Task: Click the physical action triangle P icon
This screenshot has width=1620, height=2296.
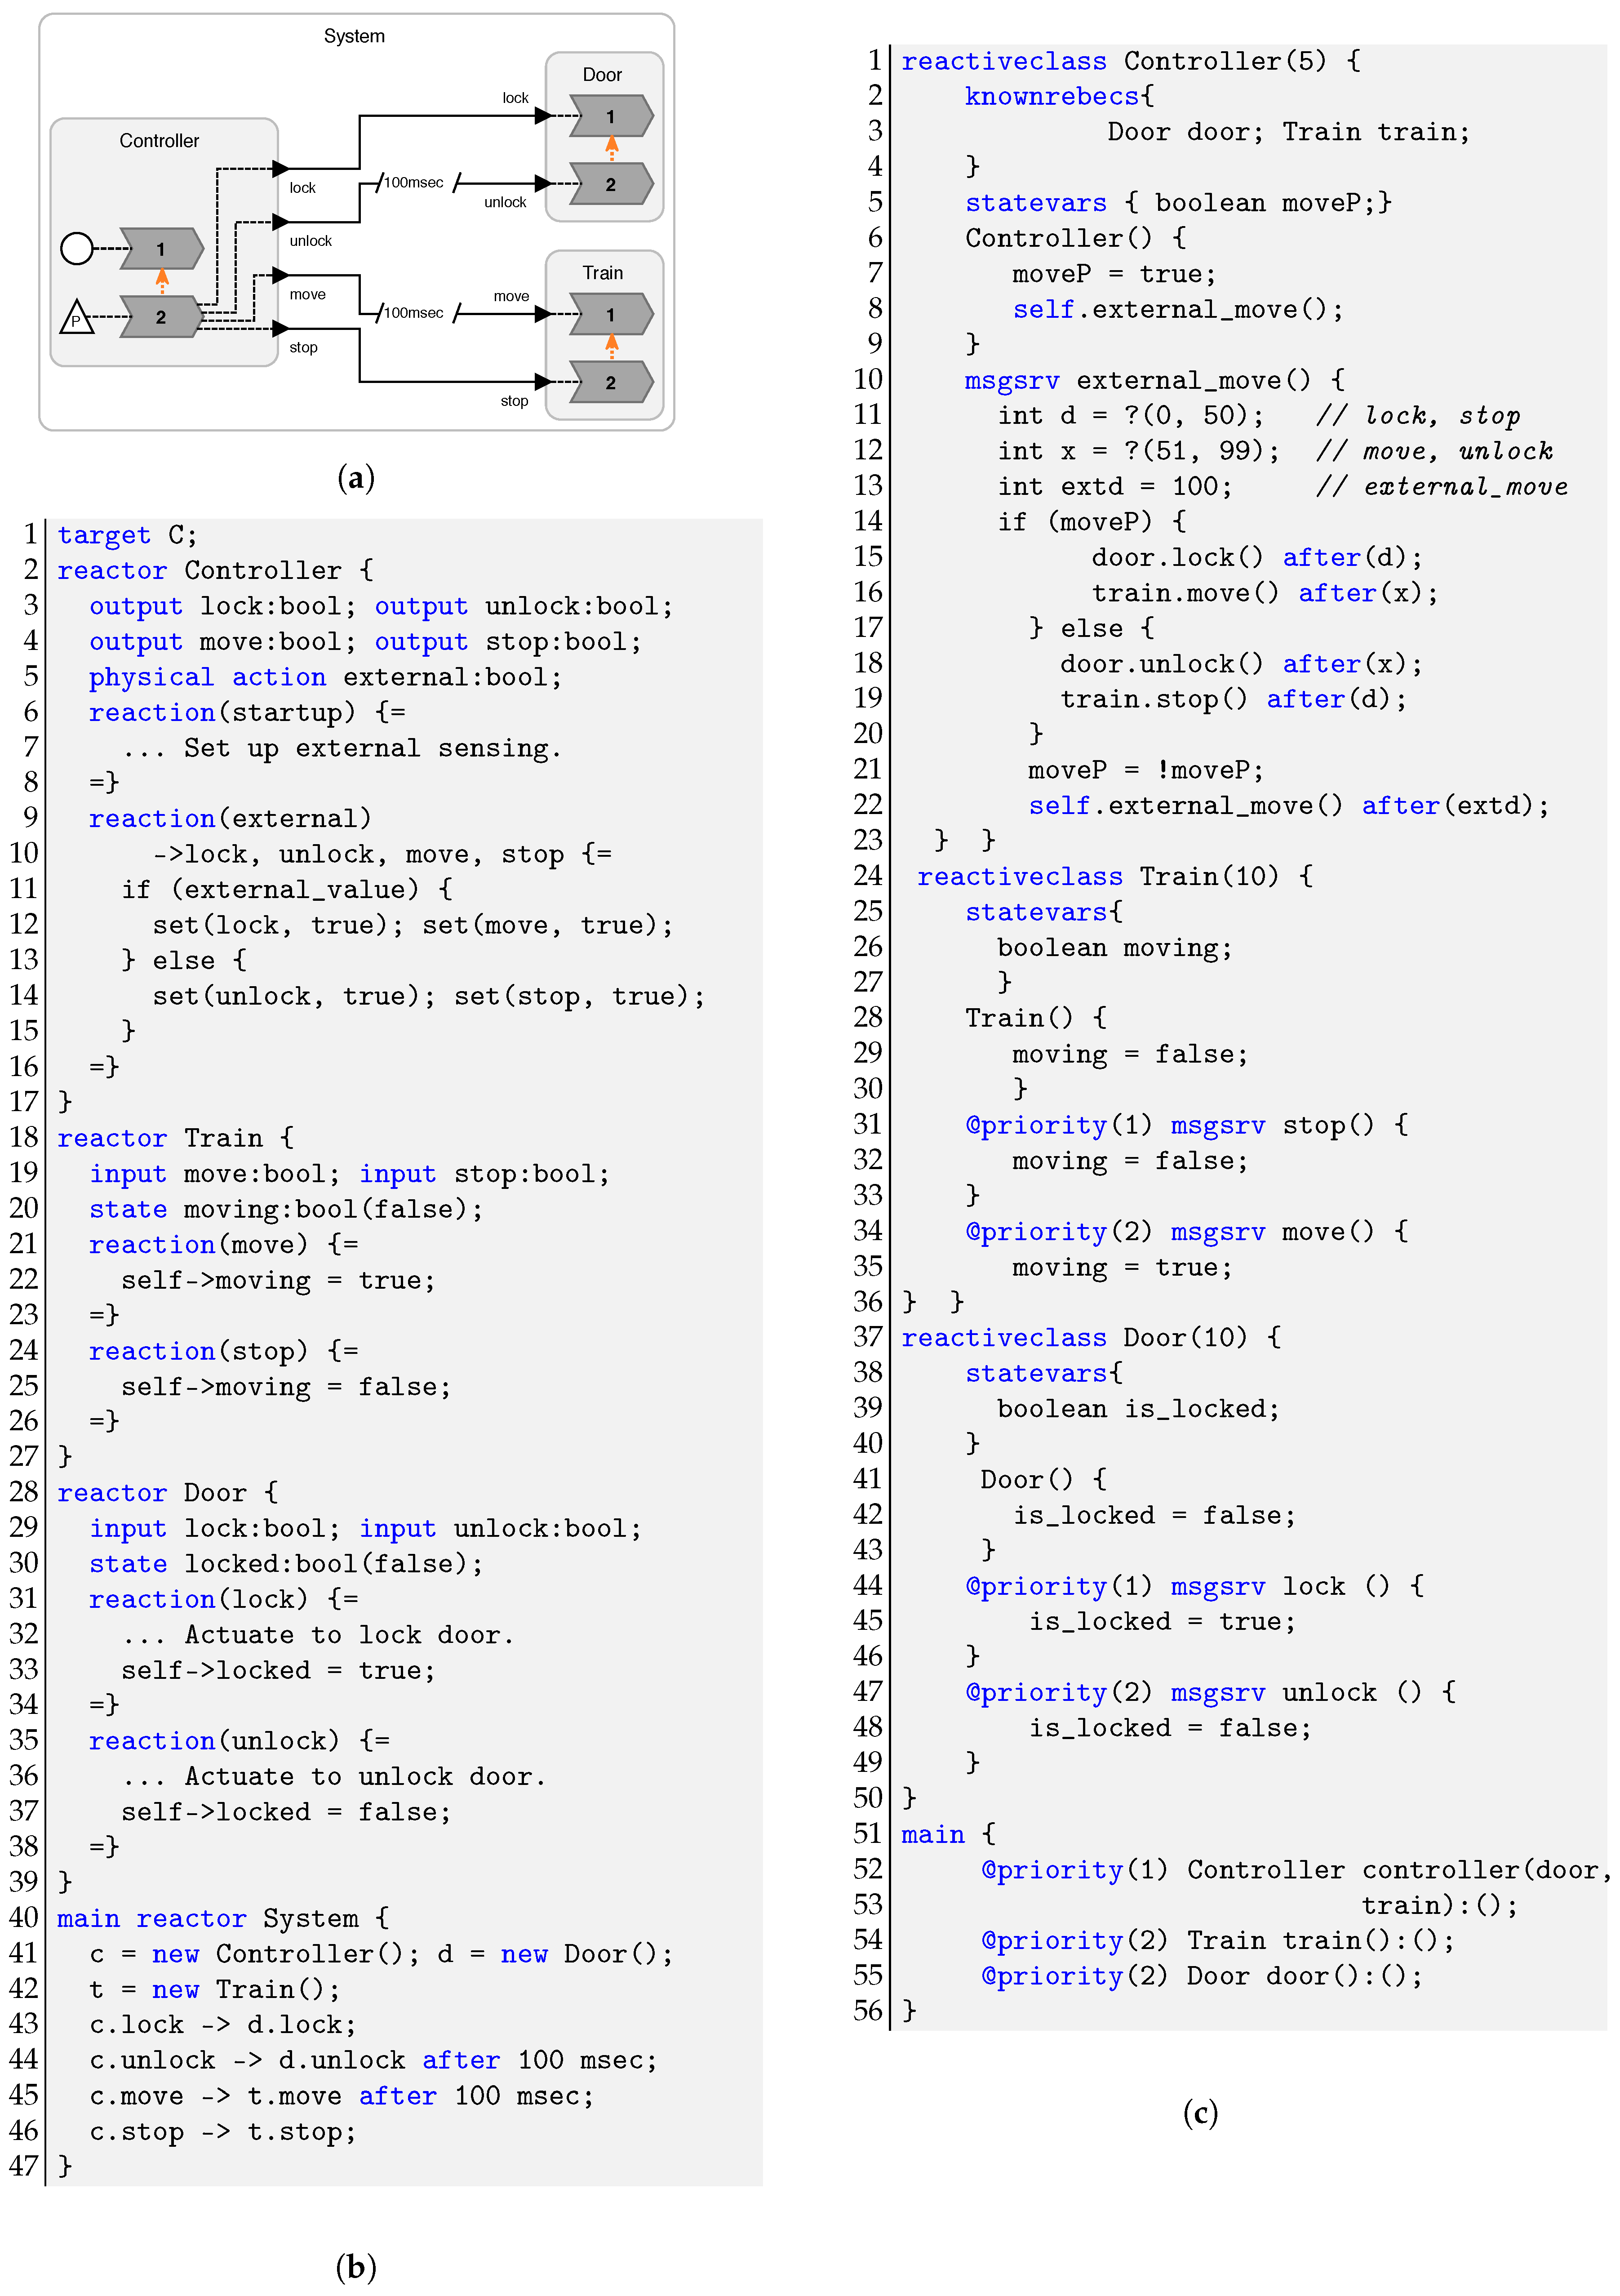Action: click(x=76, y=319)
